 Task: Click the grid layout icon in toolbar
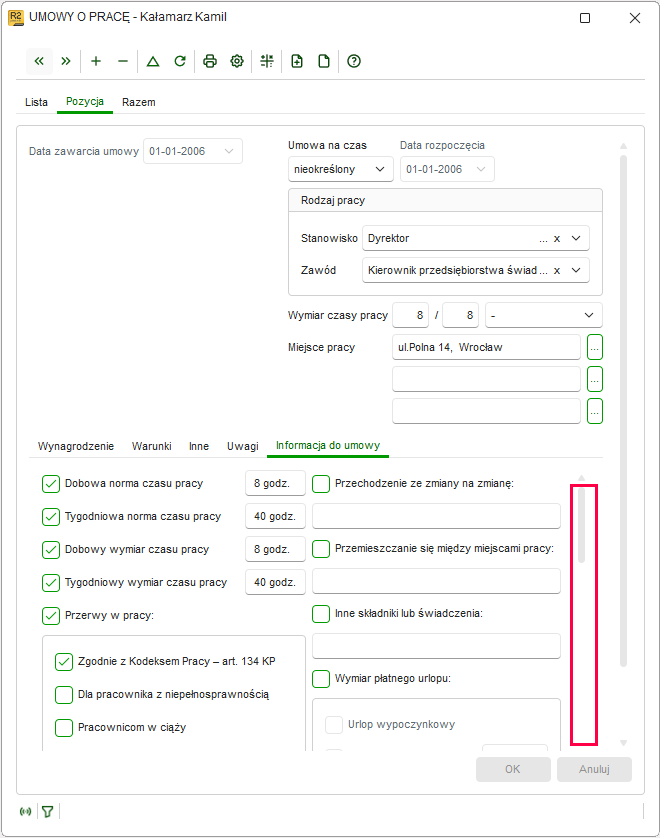(267, 61)
